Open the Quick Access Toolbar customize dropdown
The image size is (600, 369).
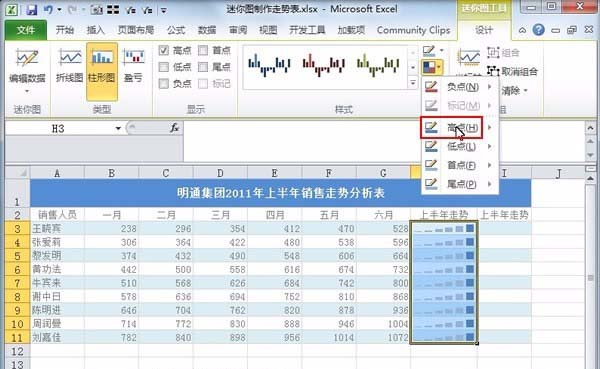163,10
